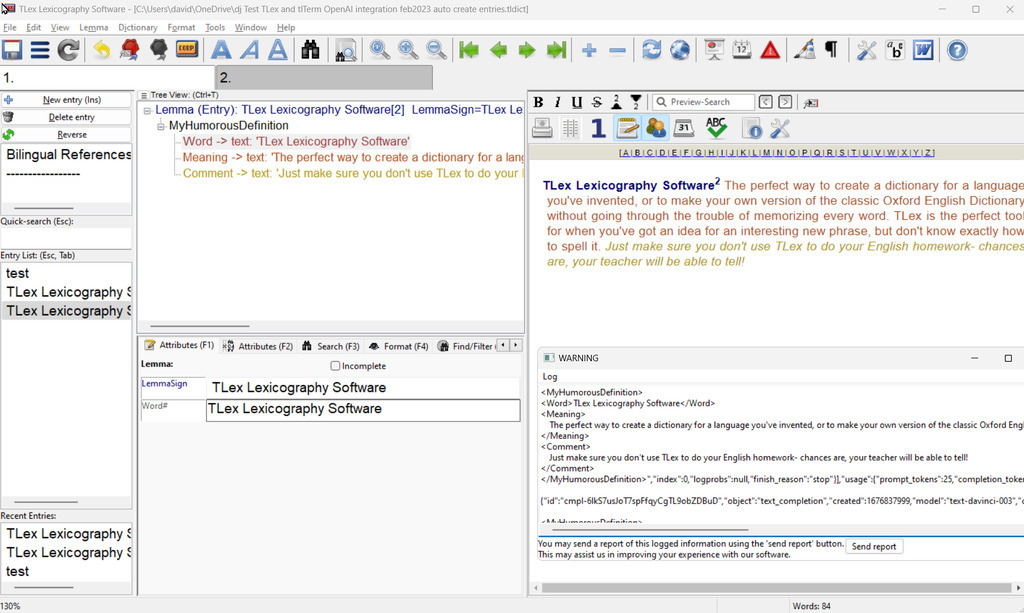The width and height of the screenshot is (1024, 613).
Task: Click the Word# input field
Action: (x=363, y=410)
